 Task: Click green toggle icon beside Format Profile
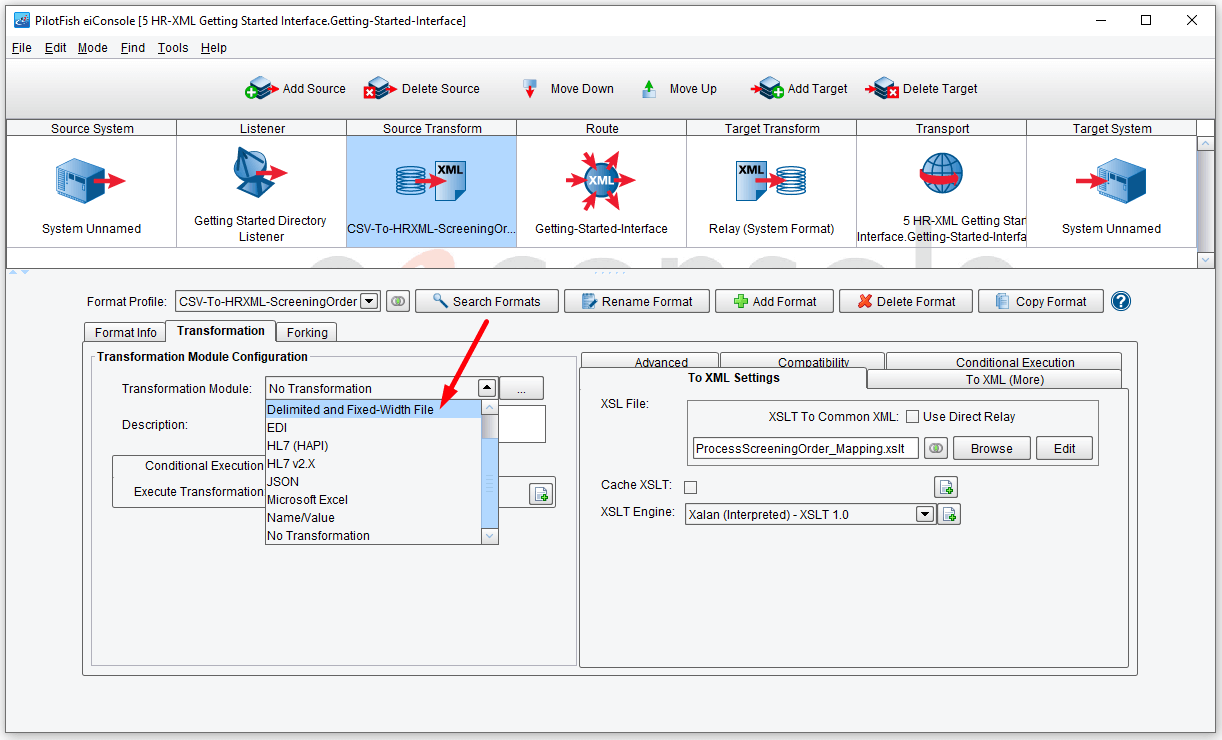coord(398,301)
